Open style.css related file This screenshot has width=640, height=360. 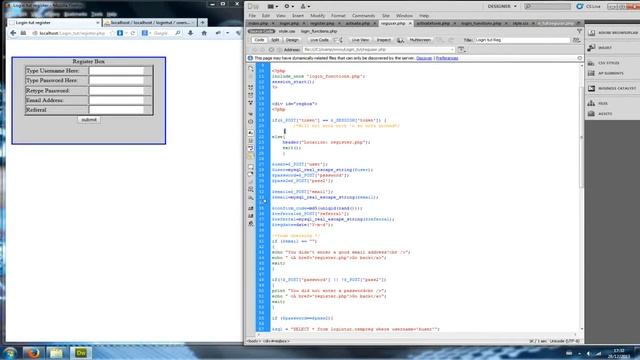coord(287,31)
